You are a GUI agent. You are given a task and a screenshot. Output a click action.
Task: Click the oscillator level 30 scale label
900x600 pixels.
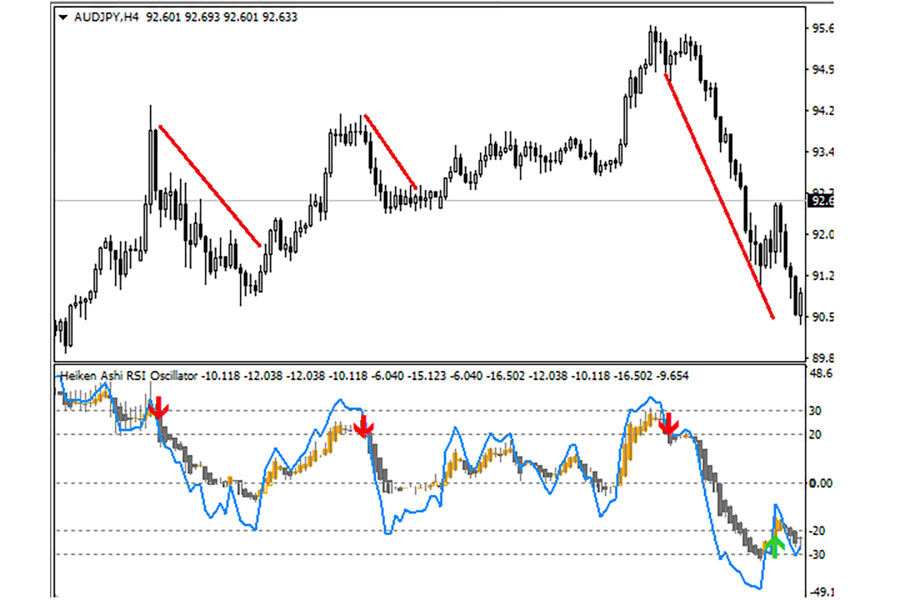[816, 411]
